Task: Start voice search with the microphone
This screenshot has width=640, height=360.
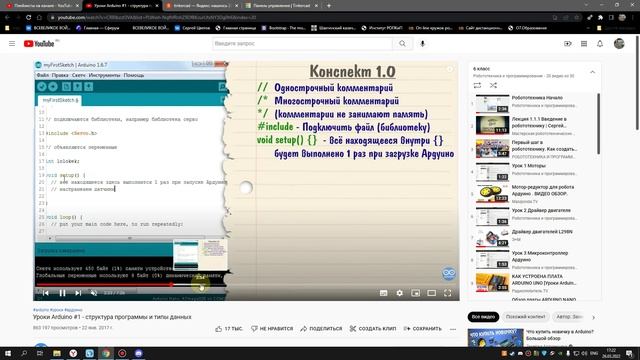Action: coord(422,44)
